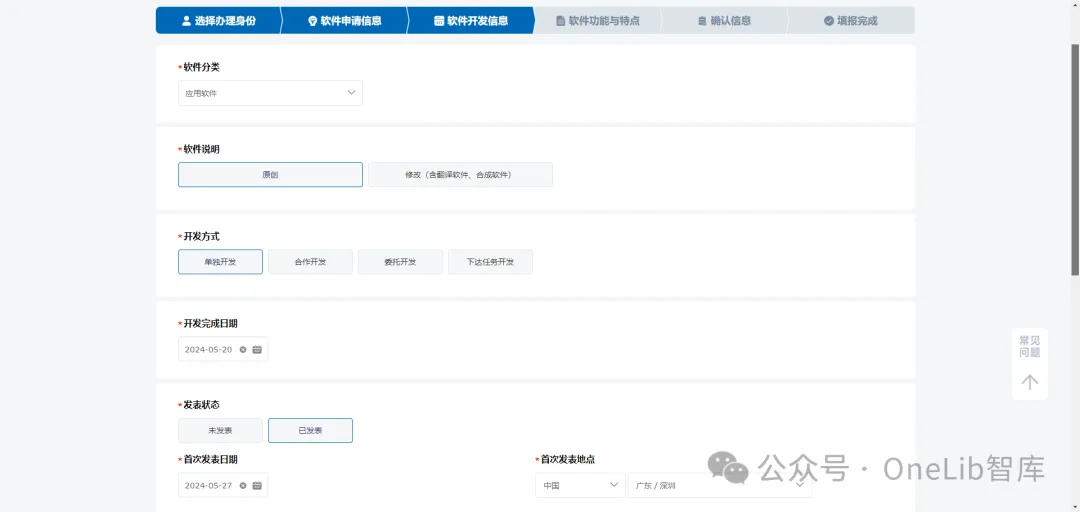The width and height of the screenshot is (1080, 512).
Task: Select 原创 under 软件说明
Action: [270, 175]
